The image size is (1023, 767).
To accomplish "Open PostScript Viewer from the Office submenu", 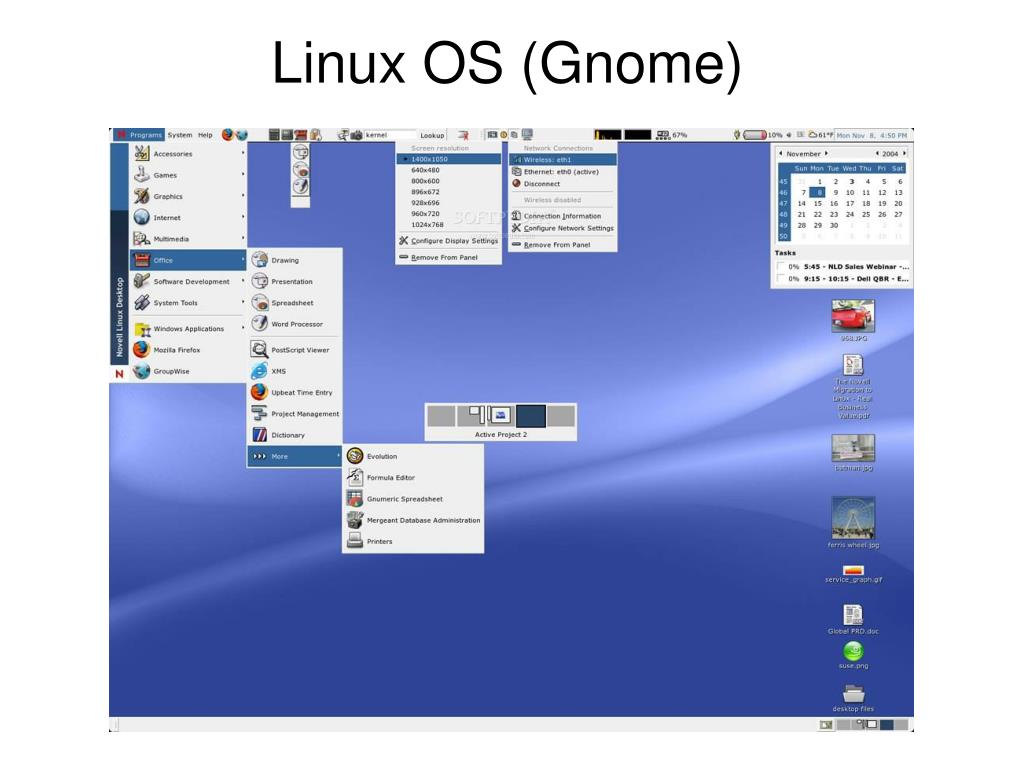I will pyautogui.click(x=294, y=350).
